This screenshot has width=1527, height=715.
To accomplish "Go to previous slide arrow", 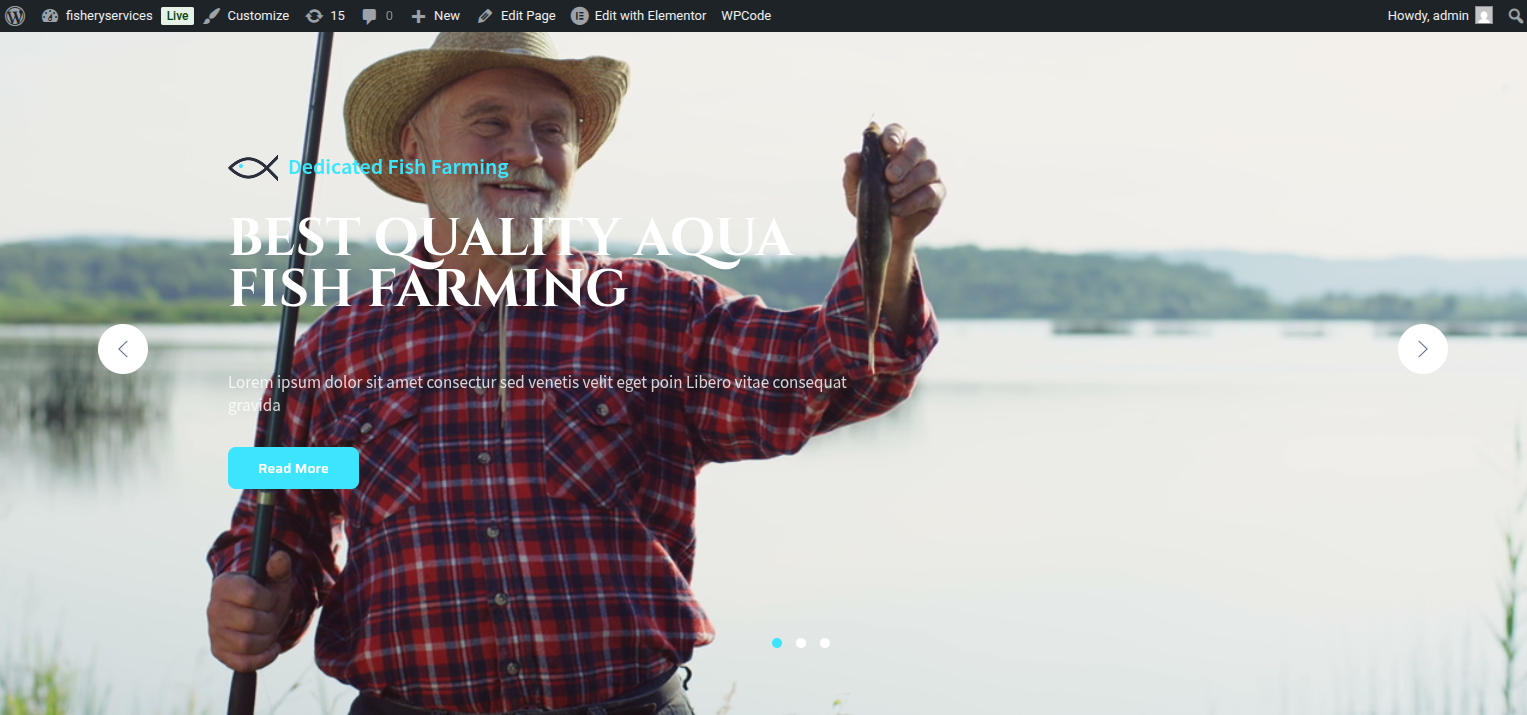I will (123, 349).
